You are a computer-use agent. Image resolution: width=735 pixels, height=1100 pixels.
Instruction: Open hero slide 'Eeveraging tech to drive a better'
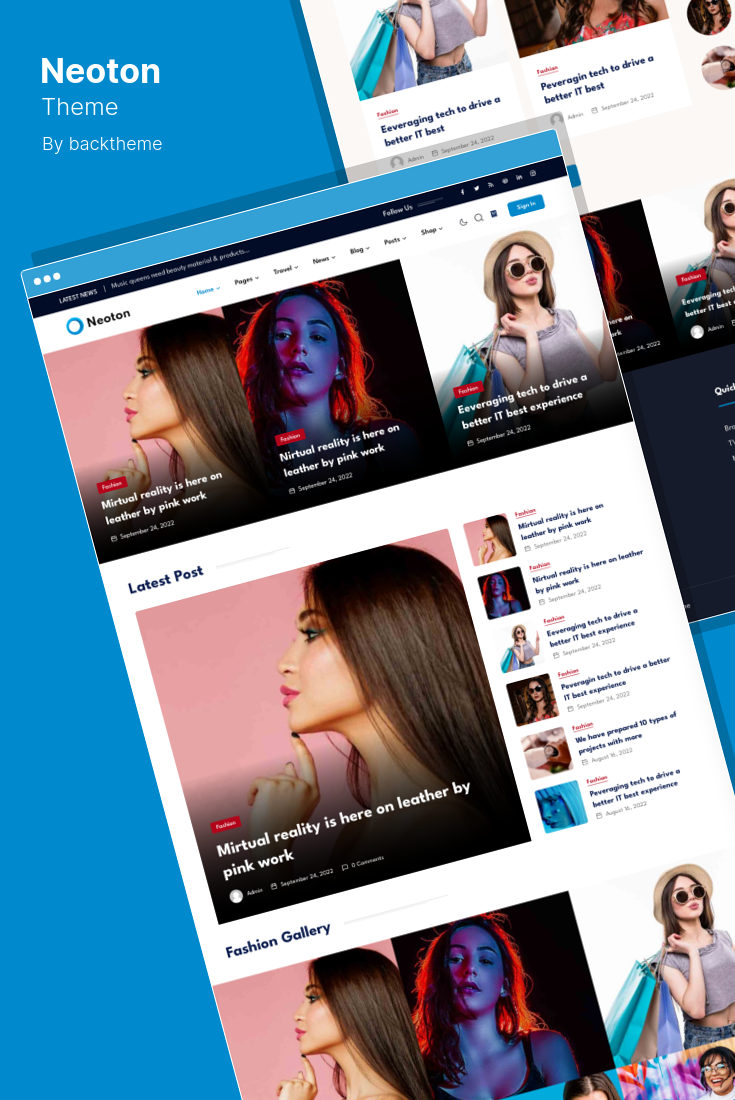coord(520,402)
